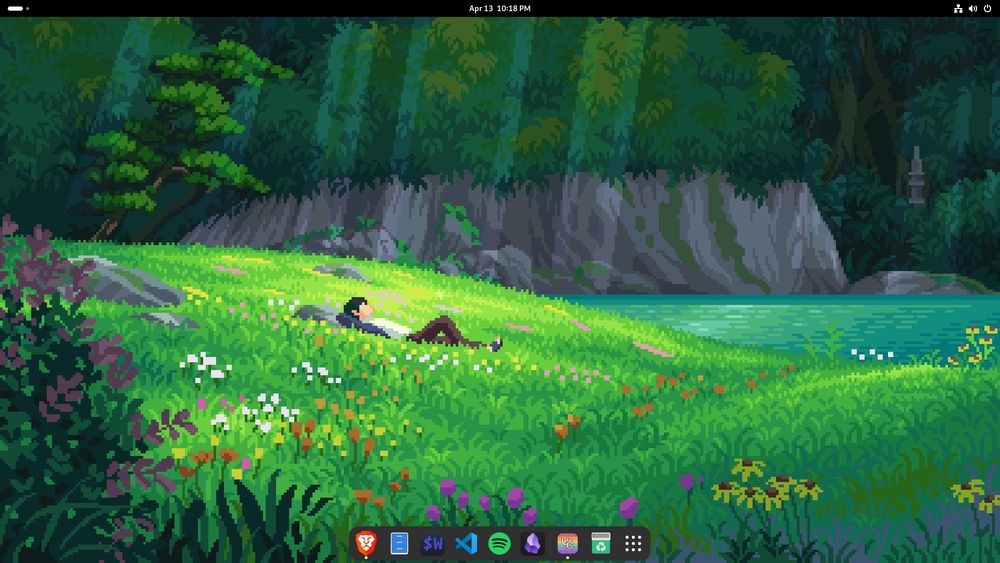Image resolution: width=1000 pixels, height=563 pixels.
Task: Launch the Files manager from dock
Action: pos(399,543)
